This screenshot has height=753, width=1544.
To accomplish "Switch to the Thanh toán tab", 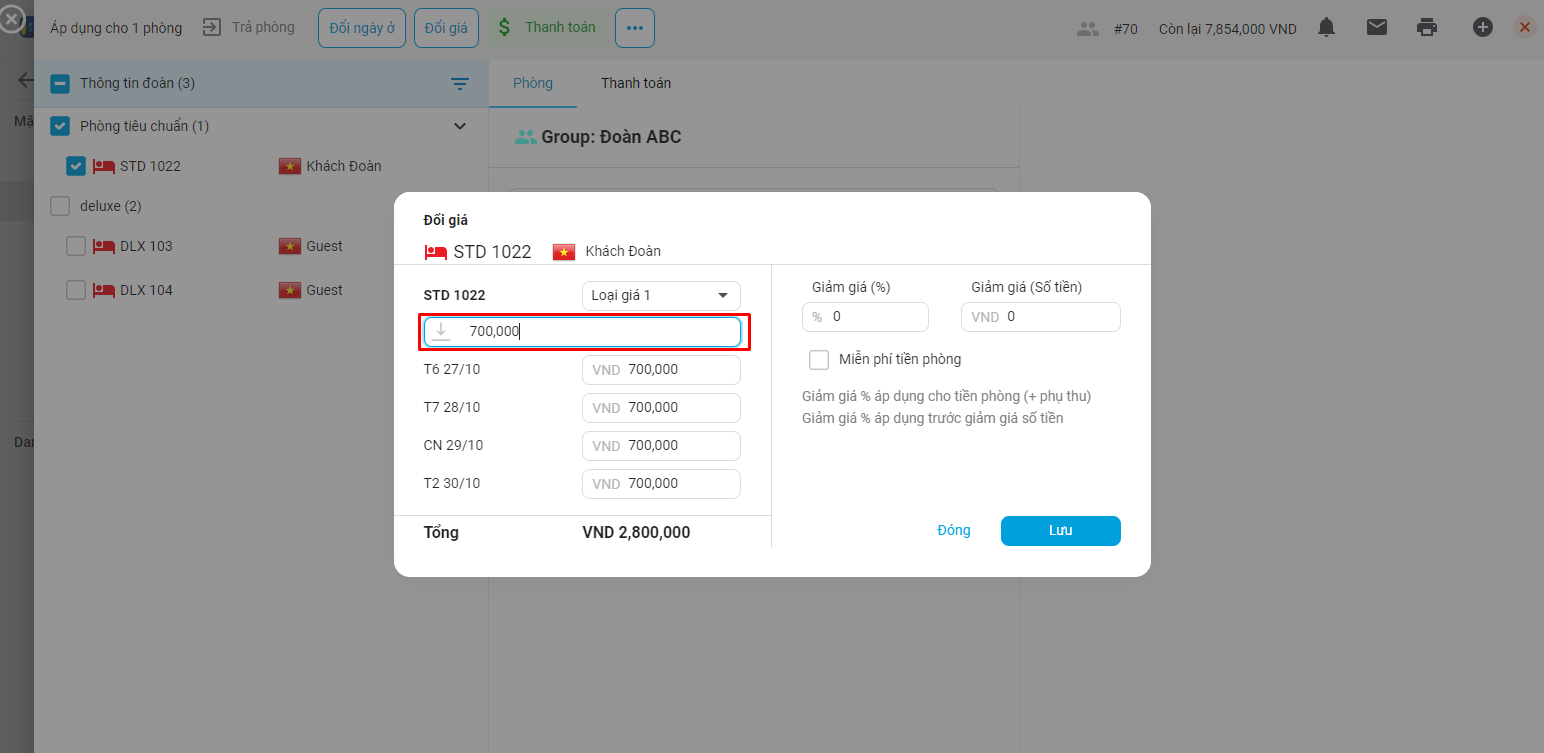I will coord(635,83).
